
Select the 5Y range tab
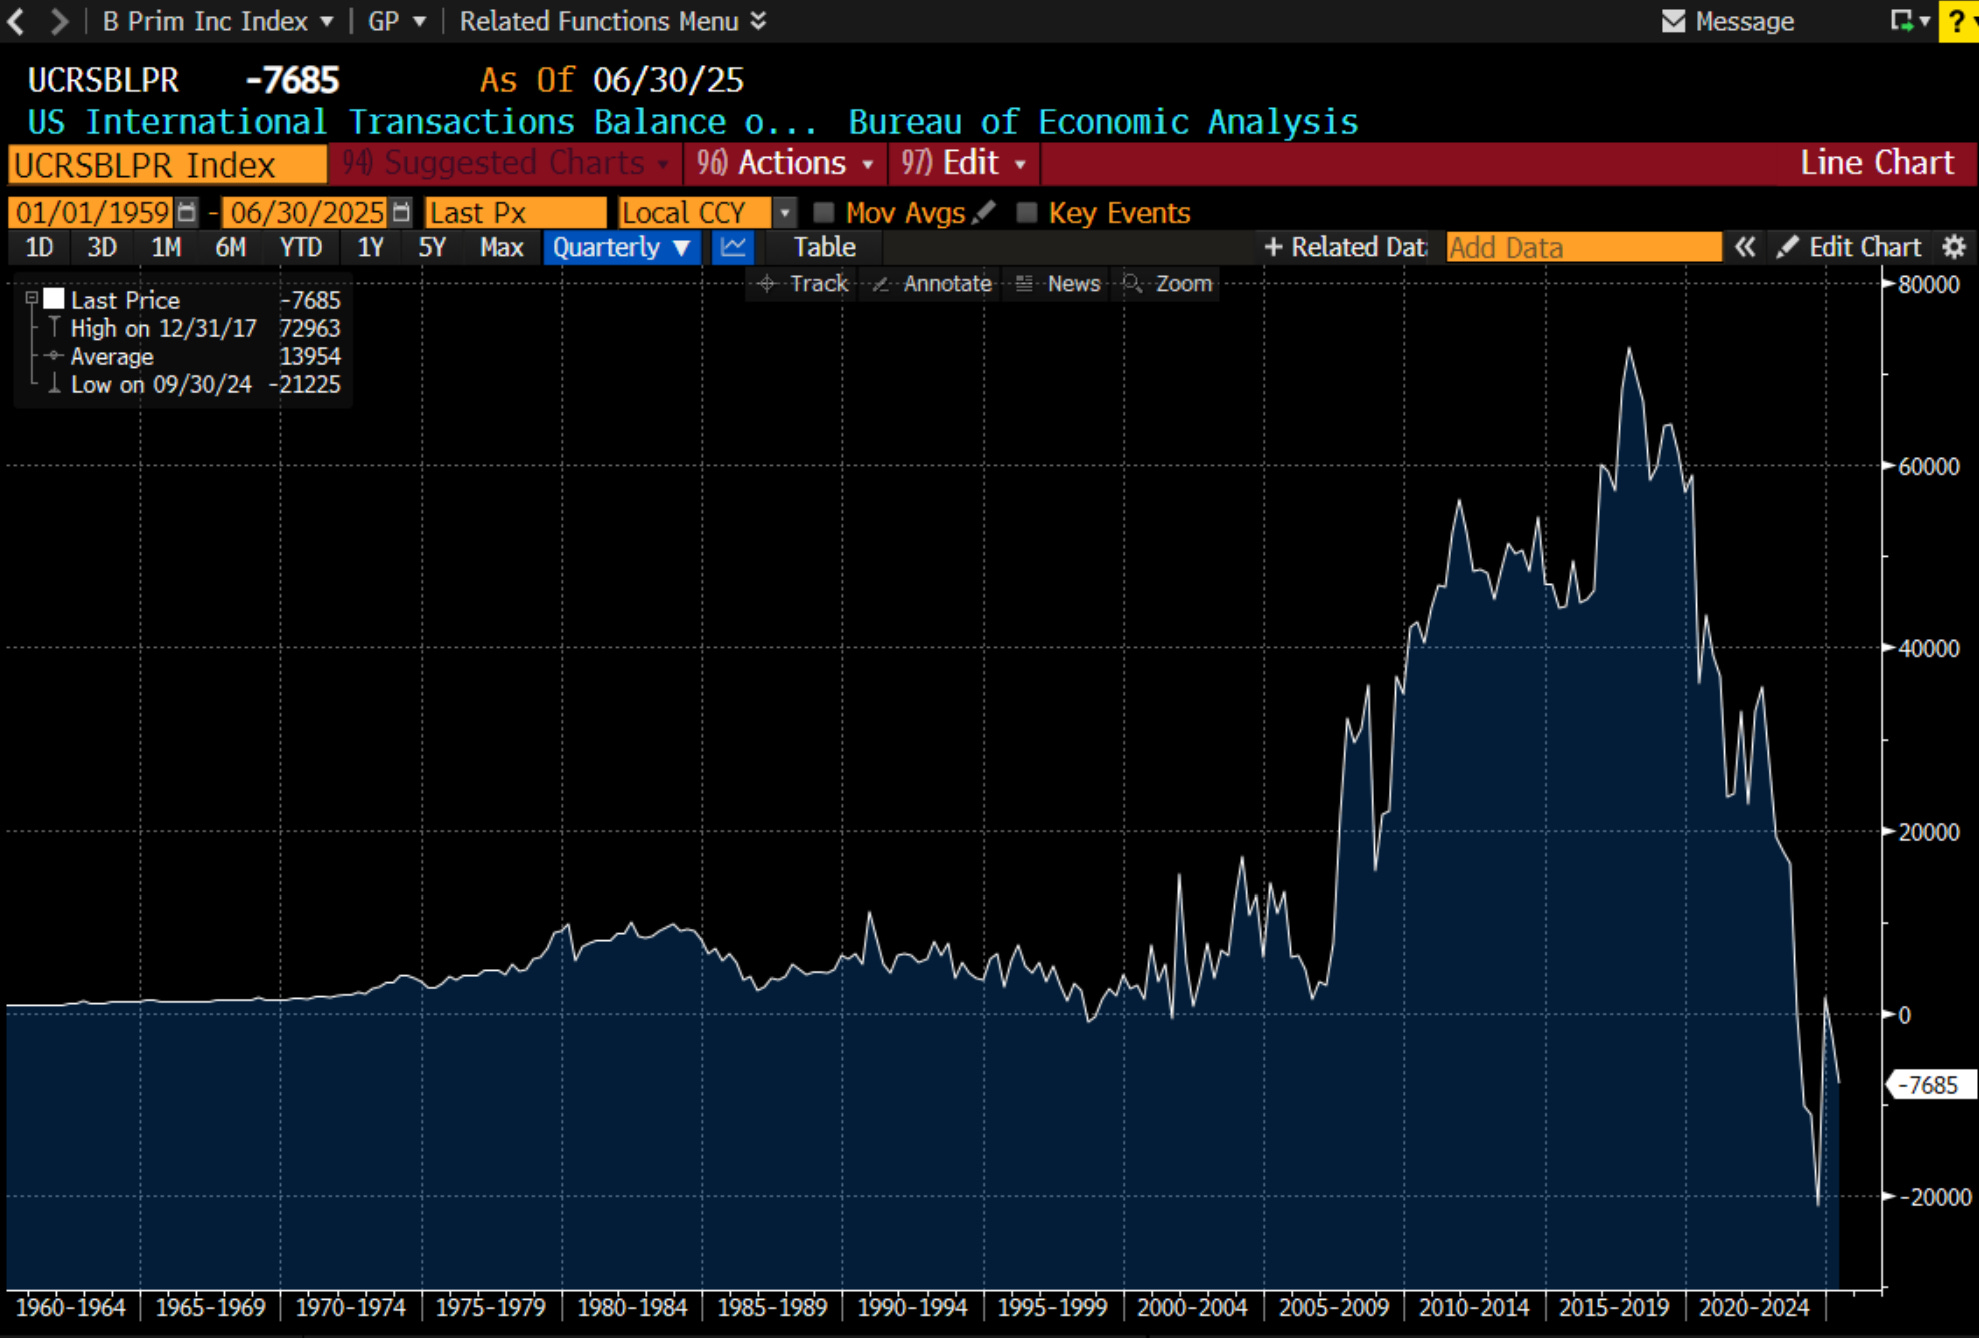tap(431, 247)
